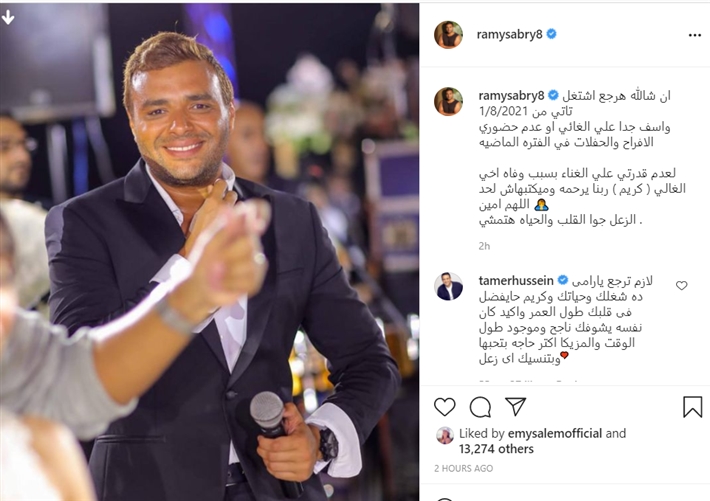Click the ramysabry8 username in the caption
This screenshot has height=501, width=710.
click(x=511, y=96)
